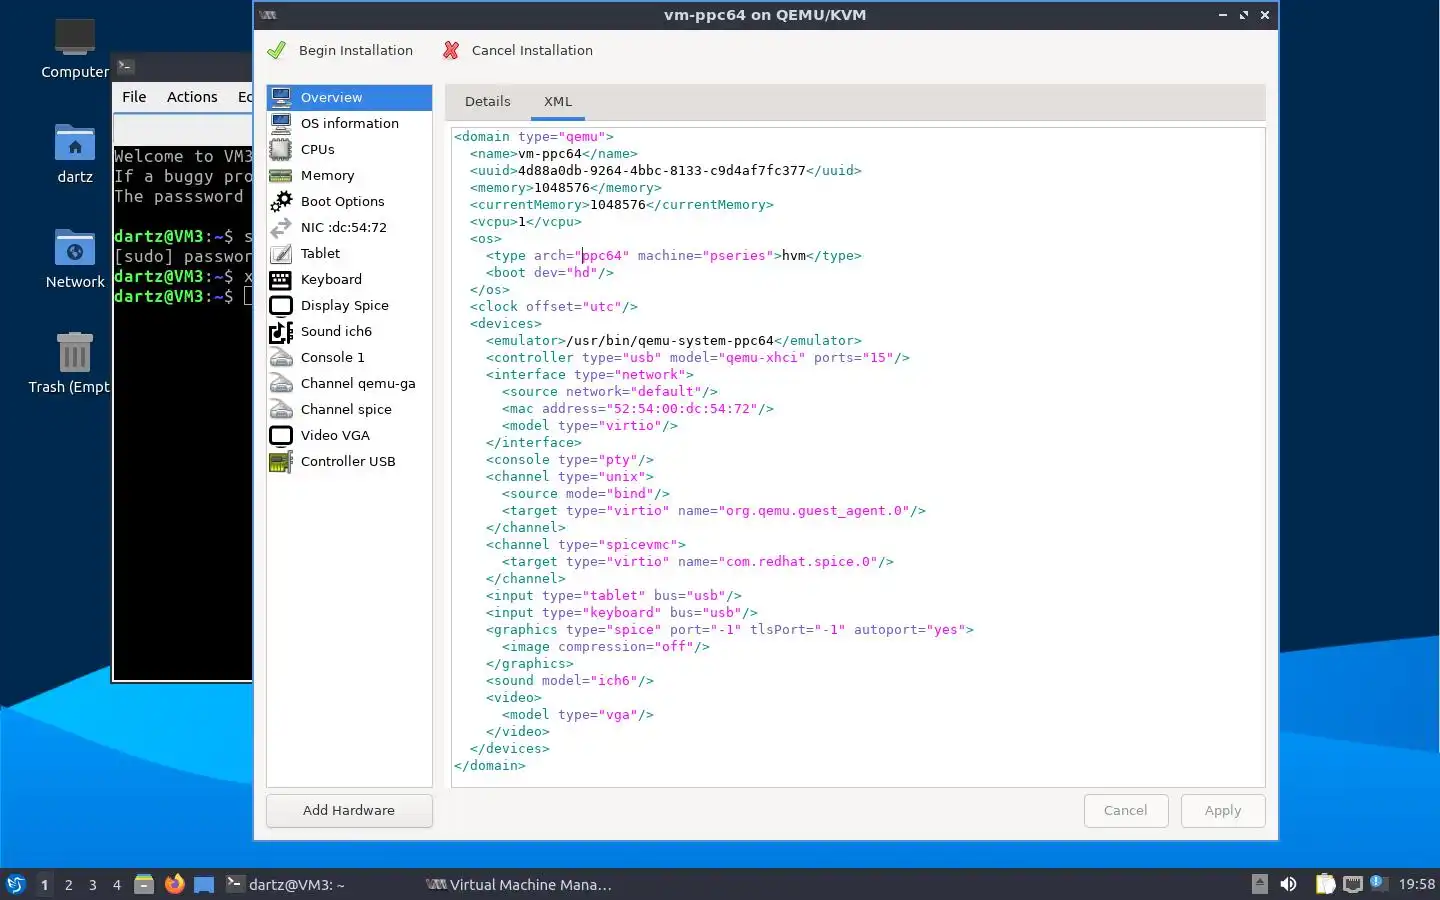Viewport: 1440px width, 900px height.
Task: Click the Sound ich6 music note icon
Action: click(281, 331)
